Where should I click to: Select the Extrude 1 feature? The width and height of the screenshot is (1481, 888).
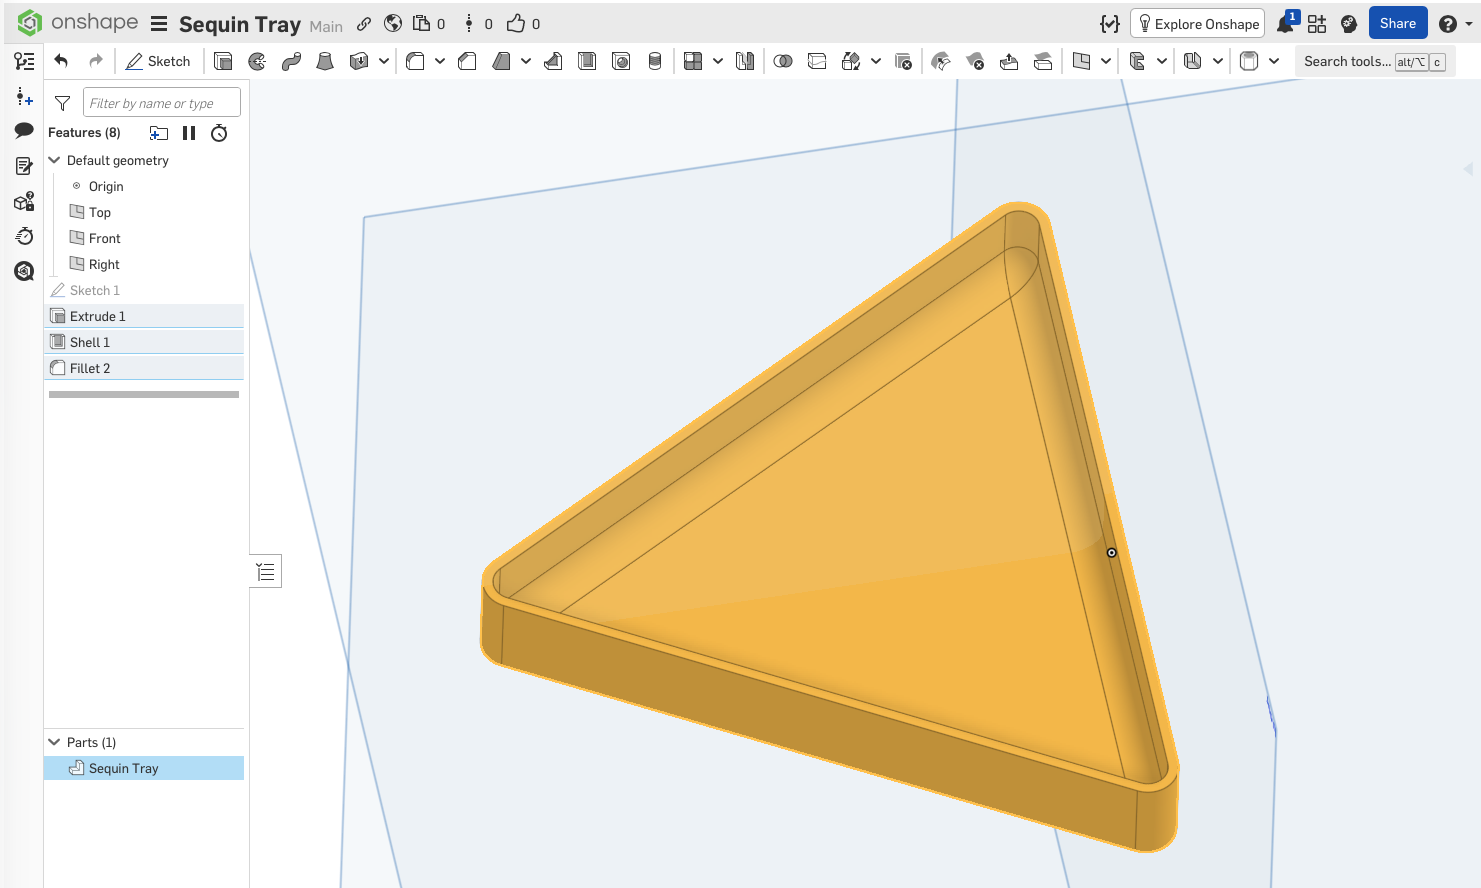[x=144, y=316]
